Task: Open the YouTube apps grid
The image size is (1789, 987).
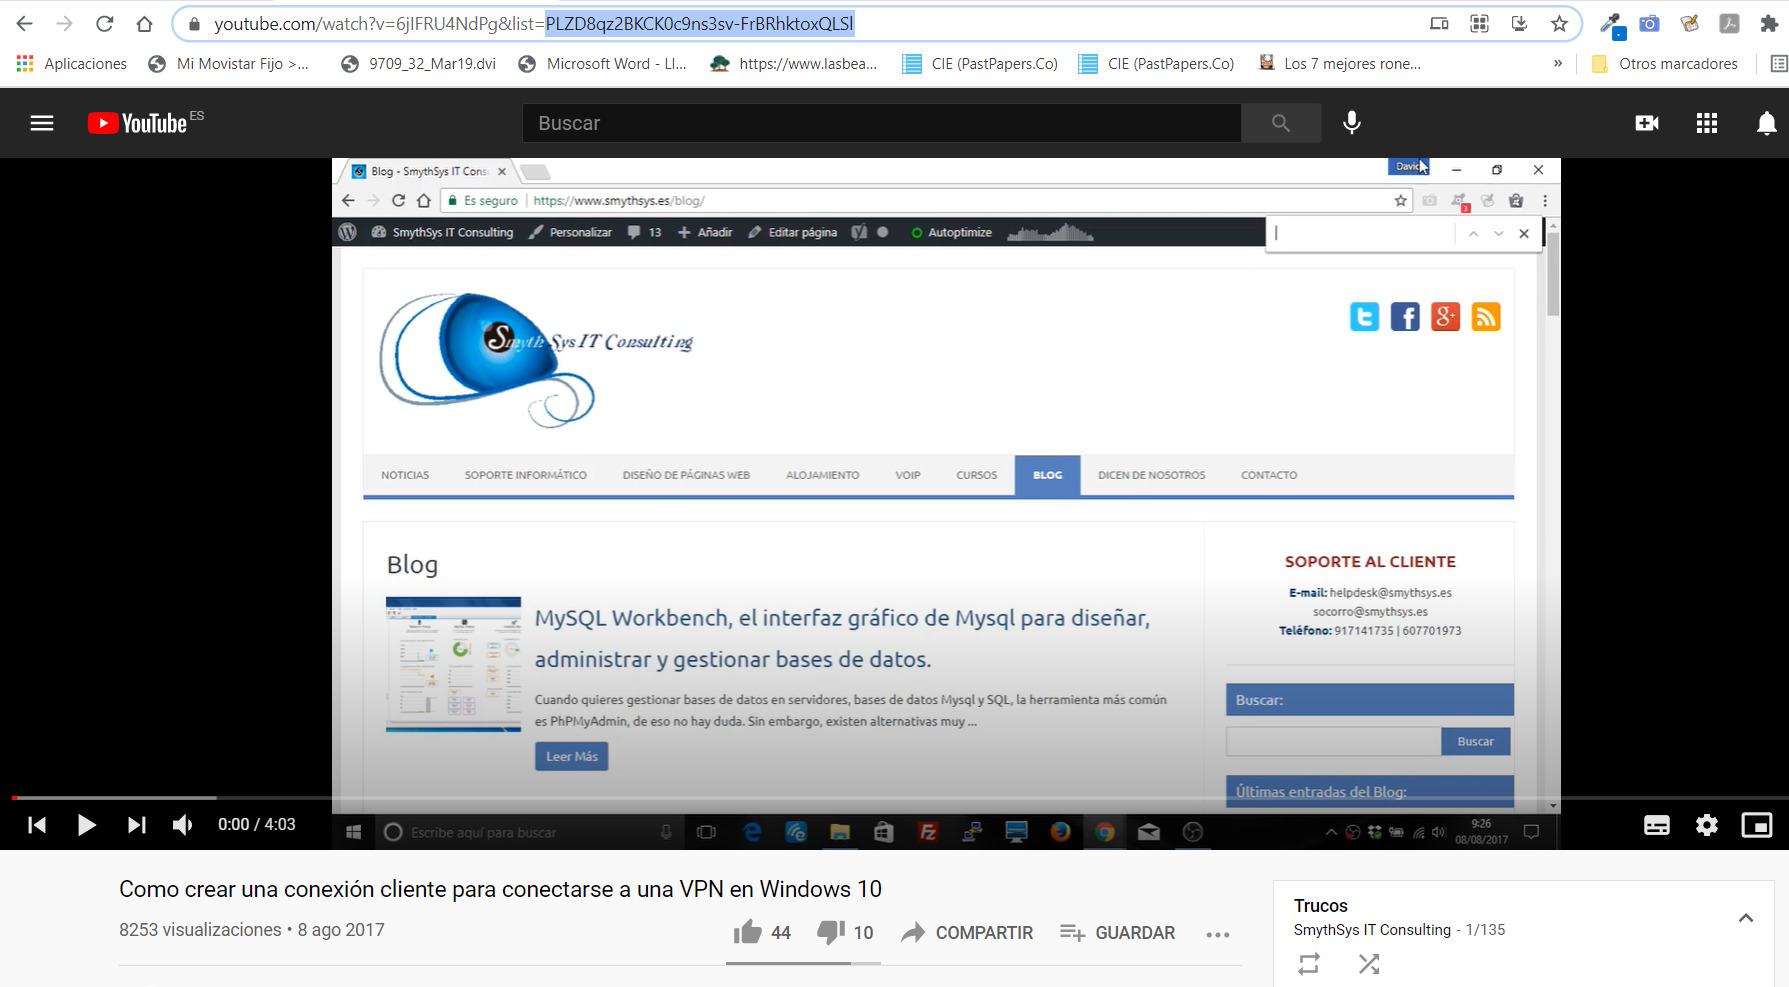Action: pos(1707,123)
